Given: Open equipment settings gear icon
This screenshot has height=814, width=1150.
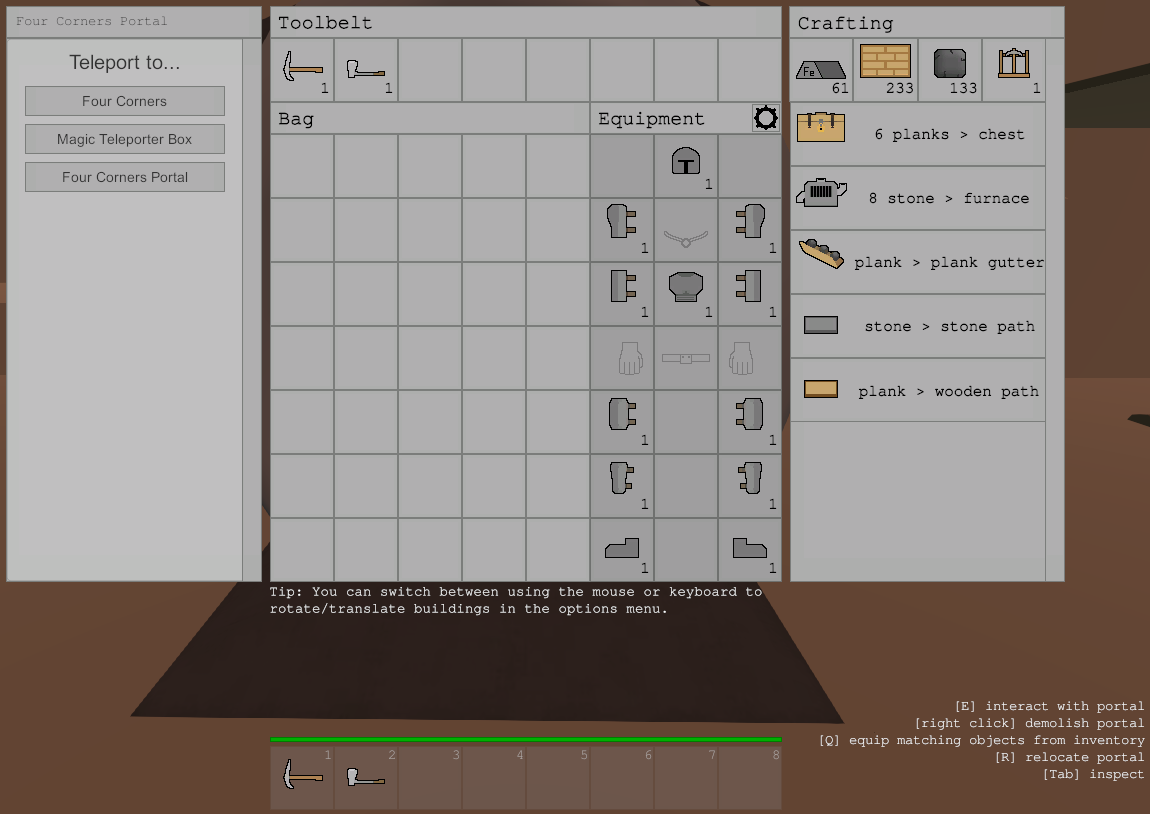Looking at the screenshot, I should [x=766, y=119].
